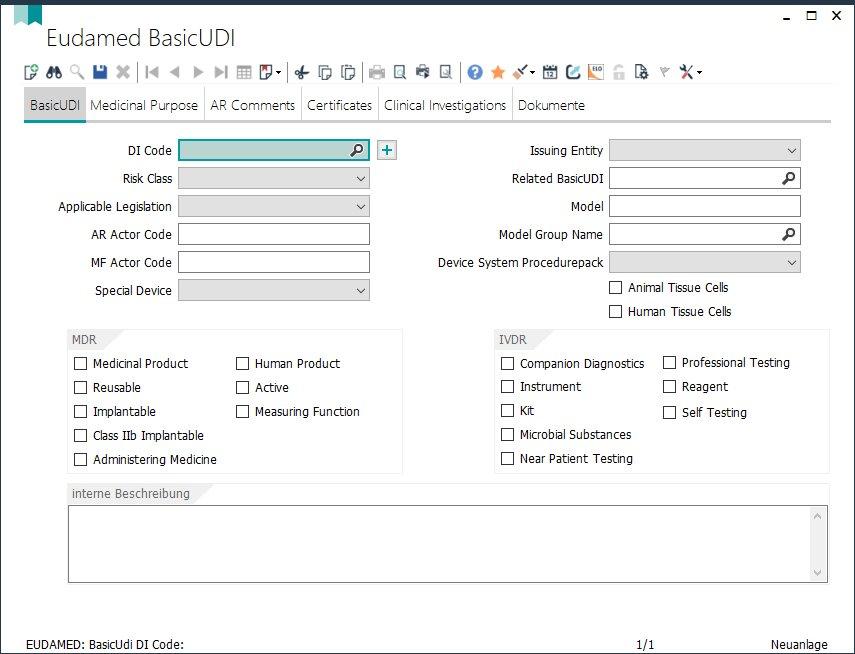Open the document settings gear icon
The height and width of the screenshot is (654, 855).
(642, 72)
